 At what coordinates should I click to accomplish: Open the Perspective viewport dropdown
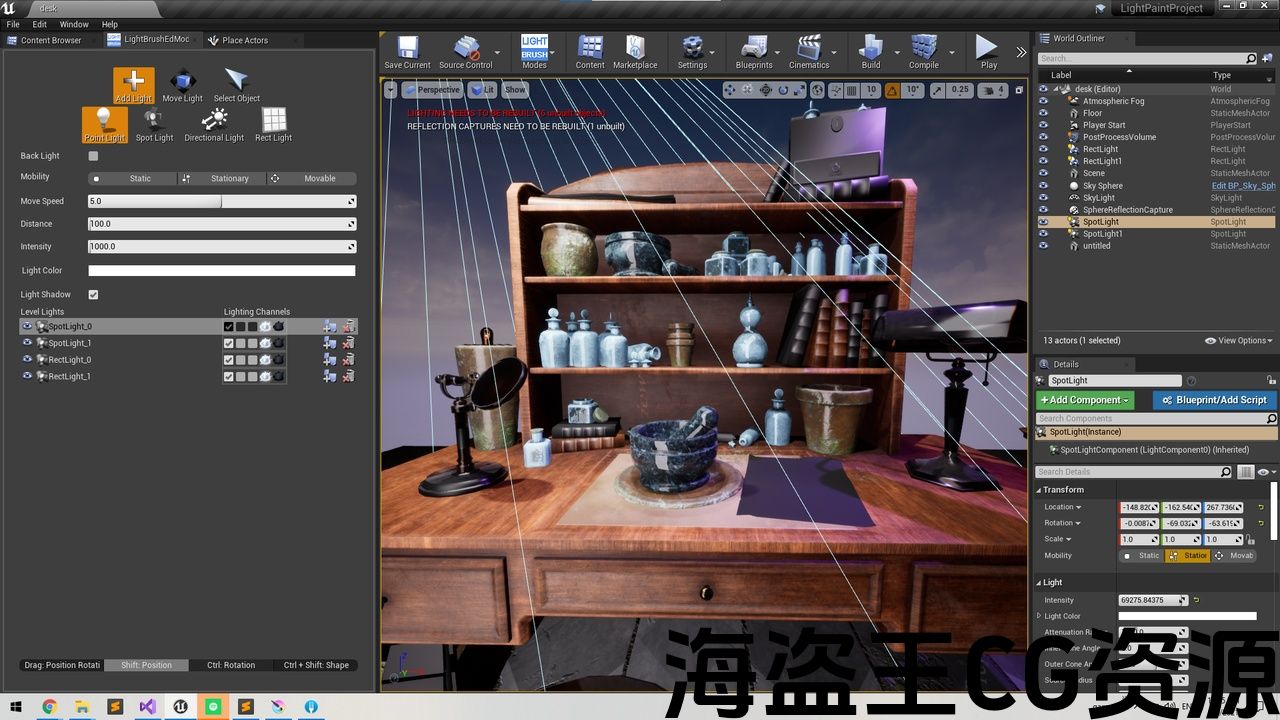pyautogui.click(x=432, y=90)
